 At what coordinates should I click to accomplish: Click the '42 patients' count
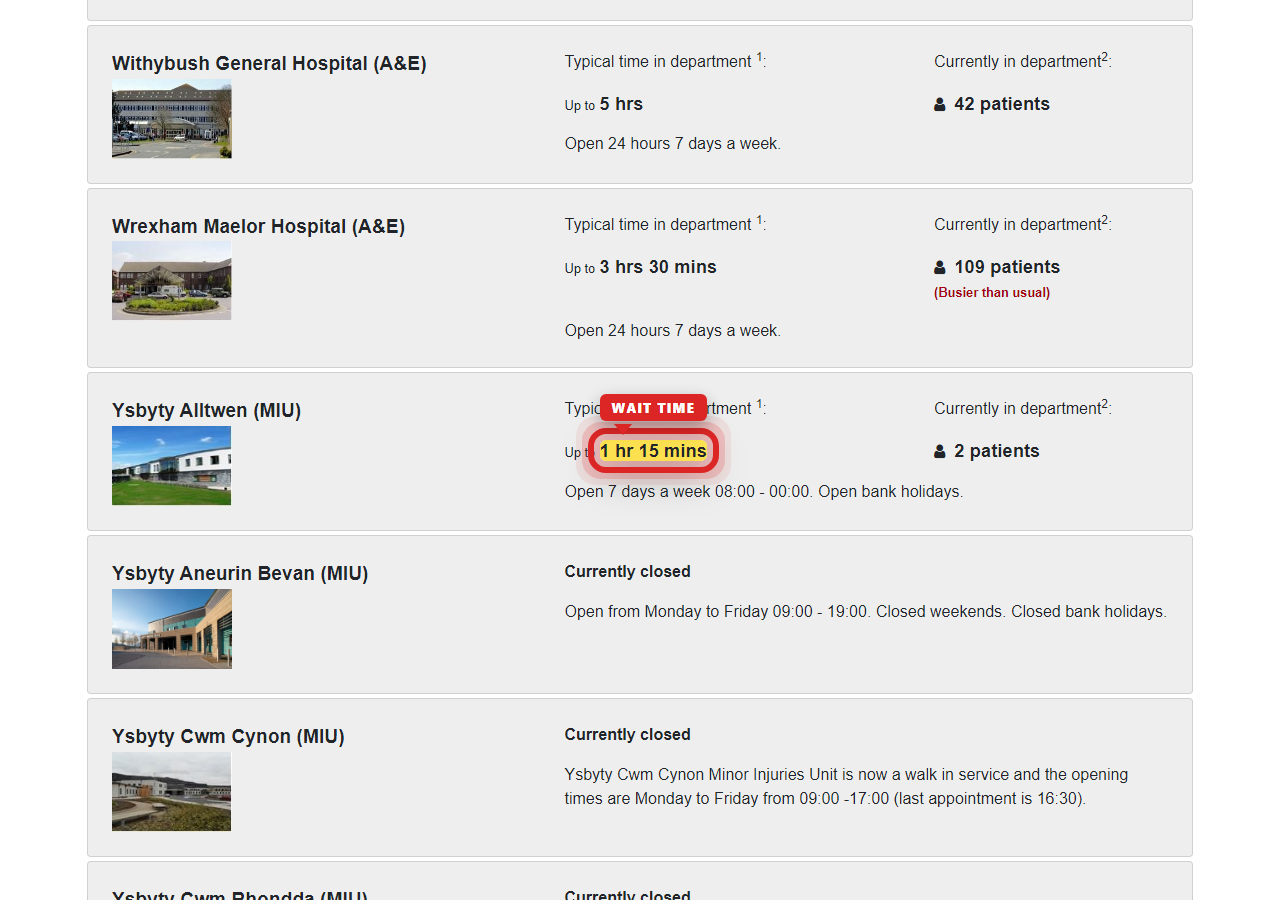1002,104
